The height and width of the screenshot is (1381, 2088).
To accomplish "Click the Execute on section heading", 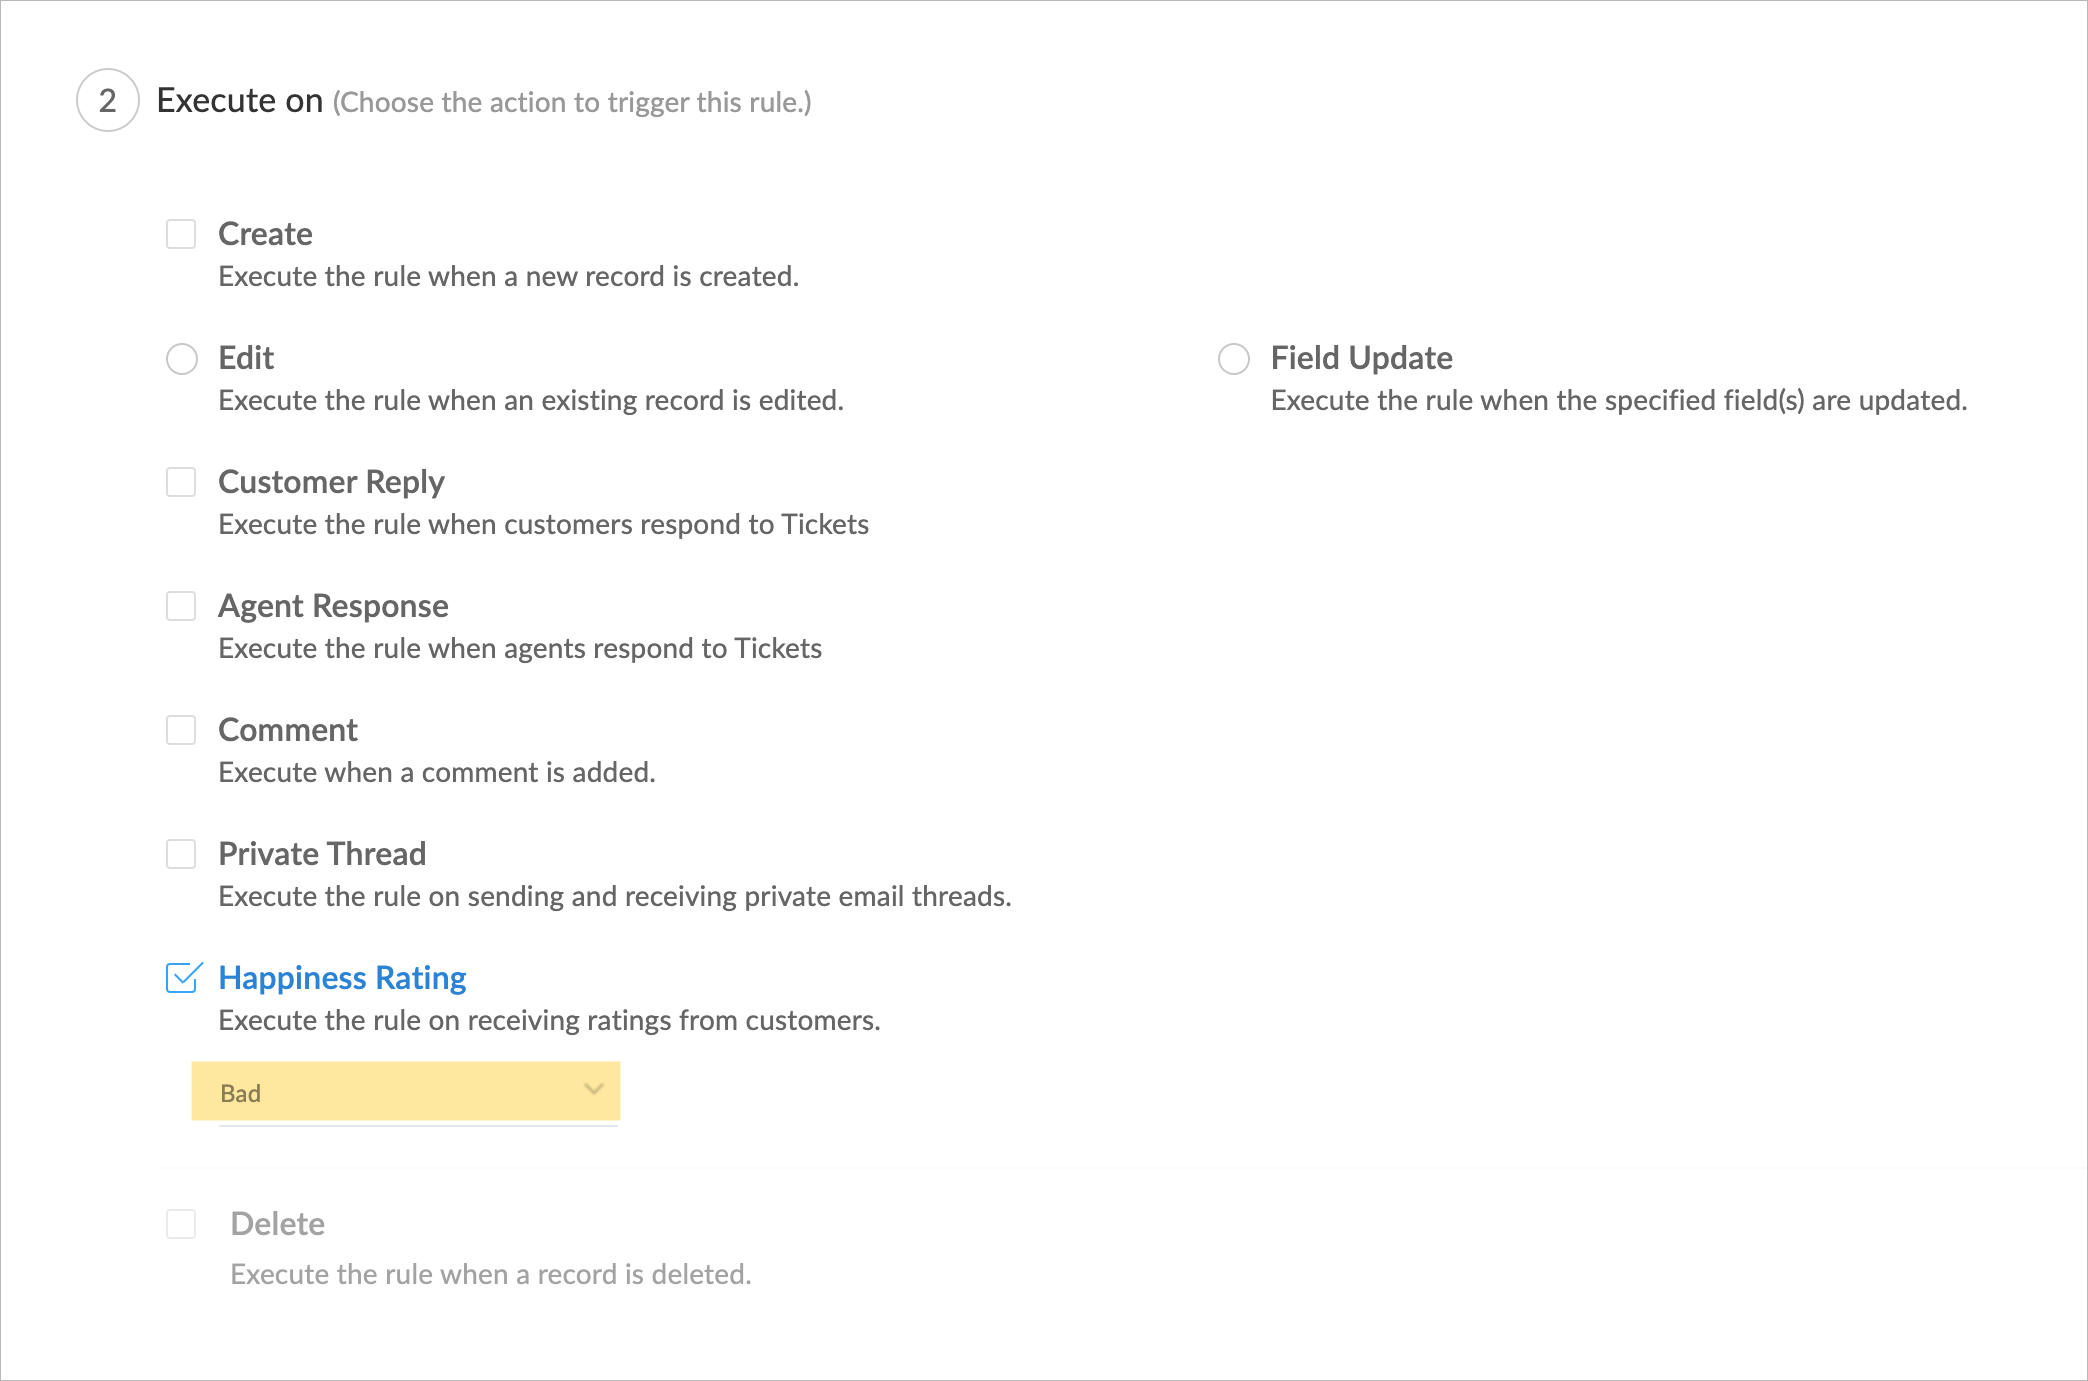I will (x=240, y=100).
